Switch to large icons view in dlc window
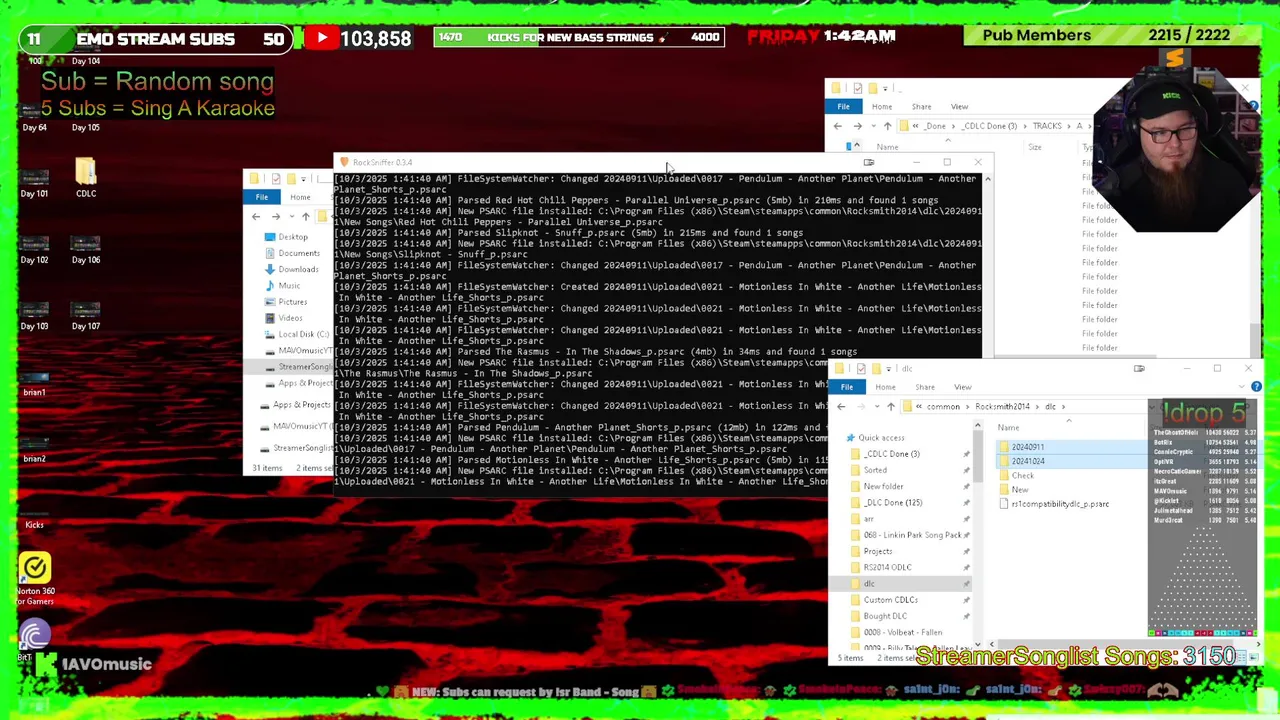 click(x=1255, y=657)
